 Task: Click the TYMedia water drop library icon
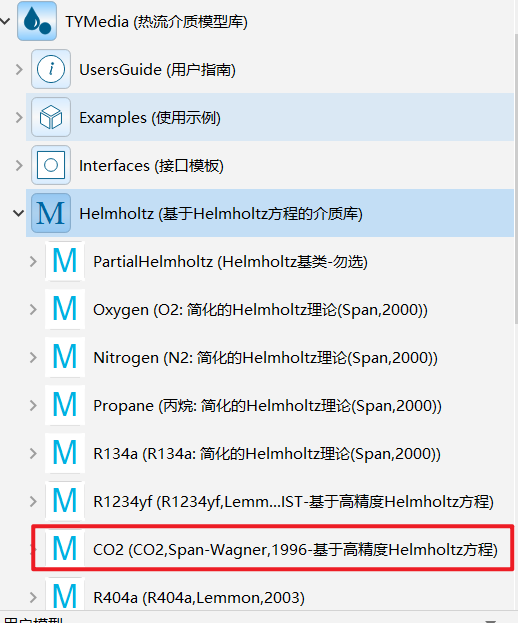37,21
